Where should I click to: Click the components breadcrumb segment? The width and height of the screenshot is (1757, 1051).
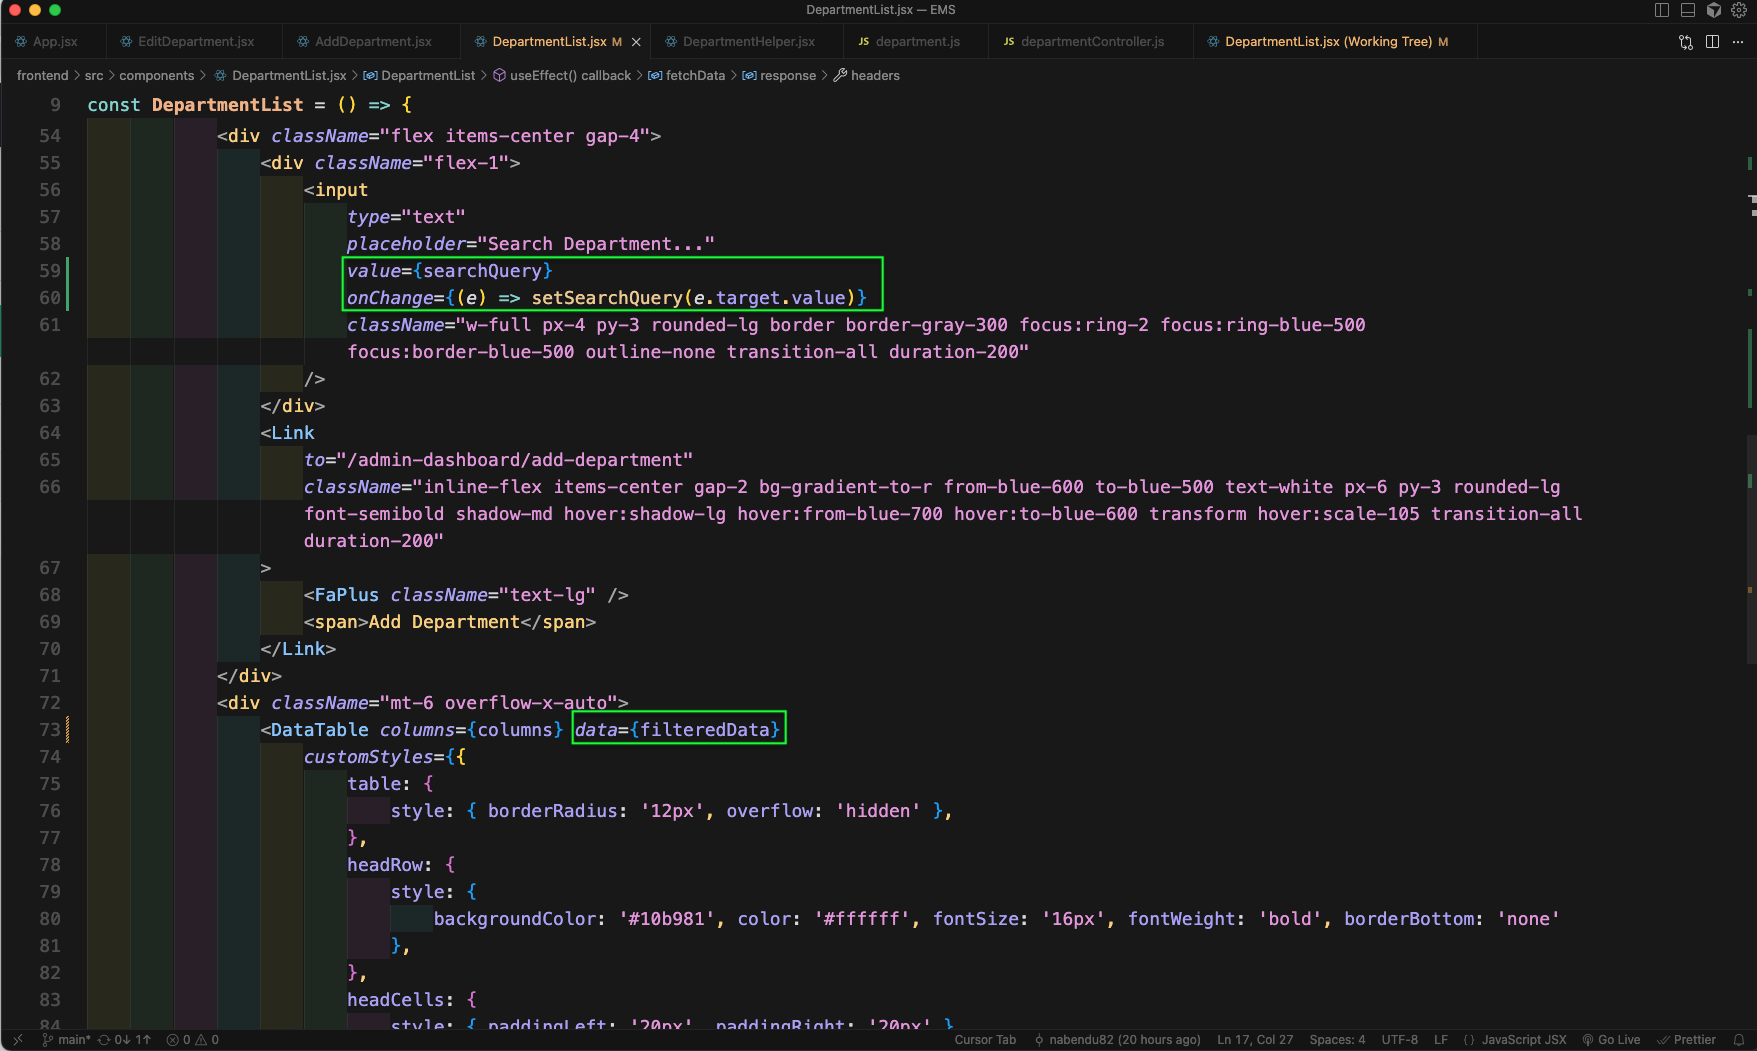tap(157, 76)
